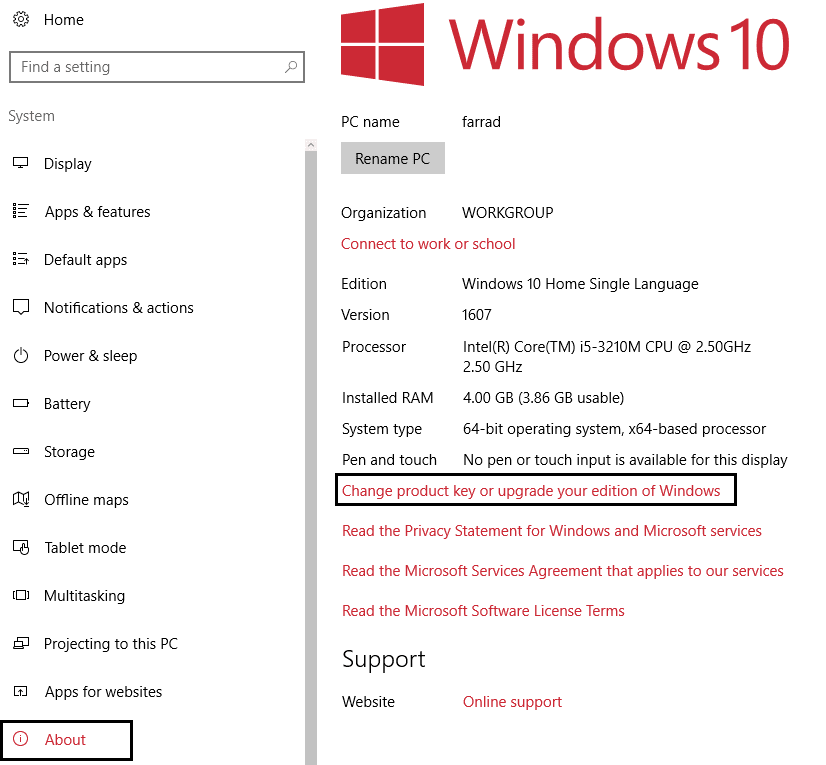Click the Power & sleep icon
The height and width of the screenshot is (765, 826).
(21, 355)
